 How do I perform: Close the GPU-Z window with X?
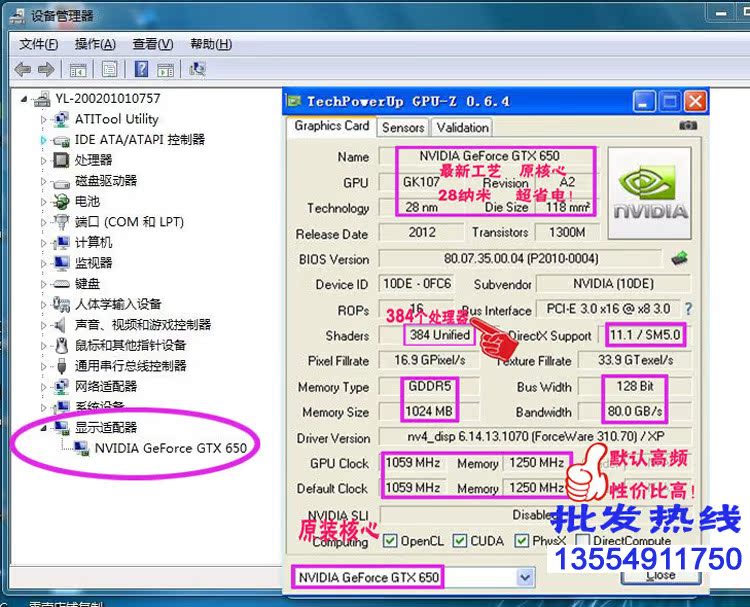[x=695, y=101]
